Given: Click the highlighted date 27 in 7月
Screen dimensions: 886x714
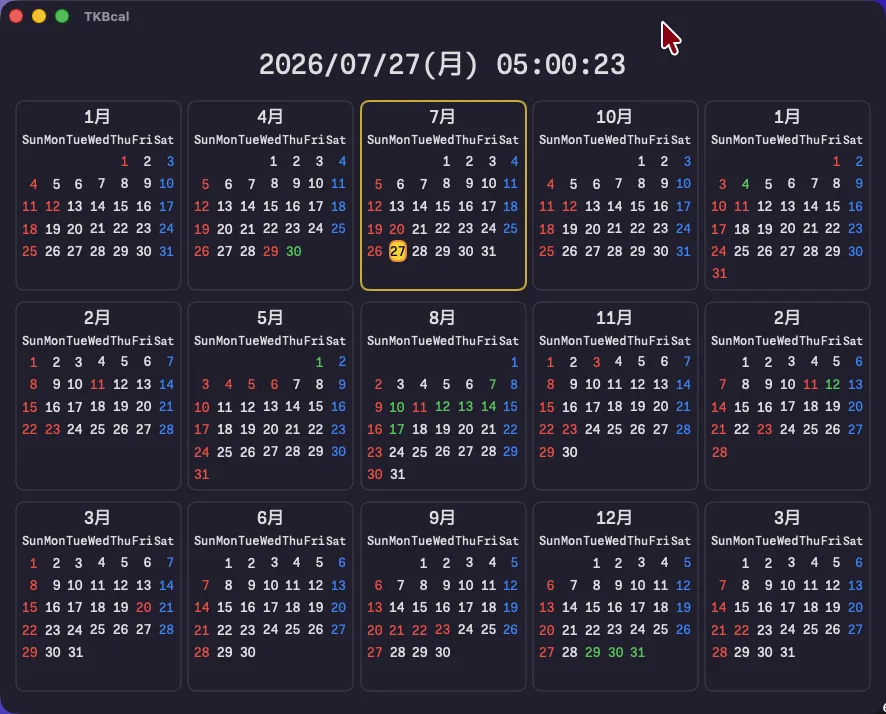Looking at the screenshot, I should pos(398,251).
